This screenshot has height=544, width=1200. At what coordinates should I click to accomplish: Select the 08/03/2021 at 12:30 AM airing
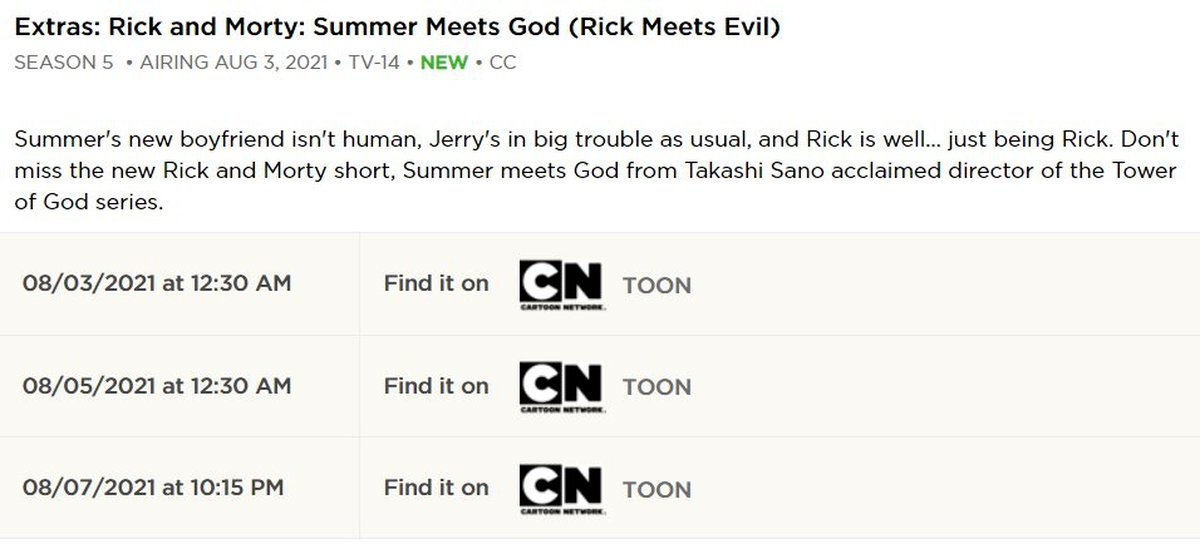[157, 284]
